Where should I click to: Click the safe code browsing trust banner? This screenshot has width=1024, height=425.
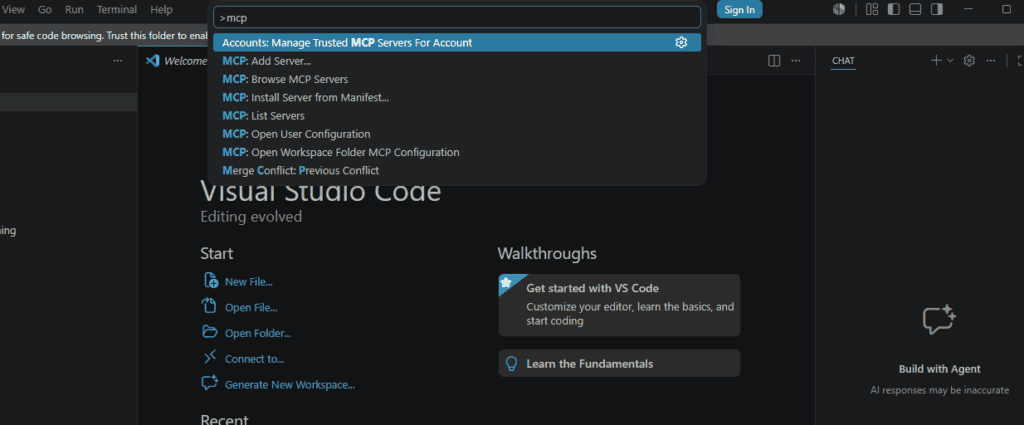coord(104,35)
